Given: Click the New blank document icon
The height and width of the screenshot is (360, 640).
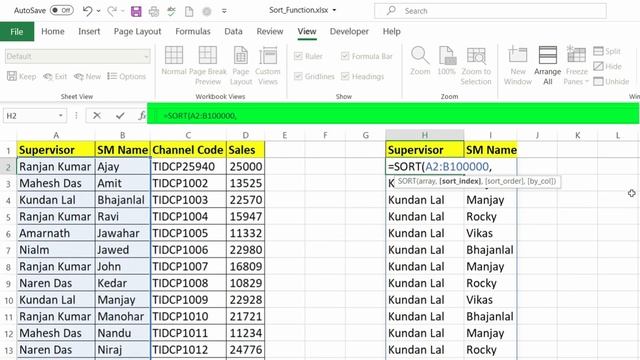Looking at the screenshot, I should (189, 11).
